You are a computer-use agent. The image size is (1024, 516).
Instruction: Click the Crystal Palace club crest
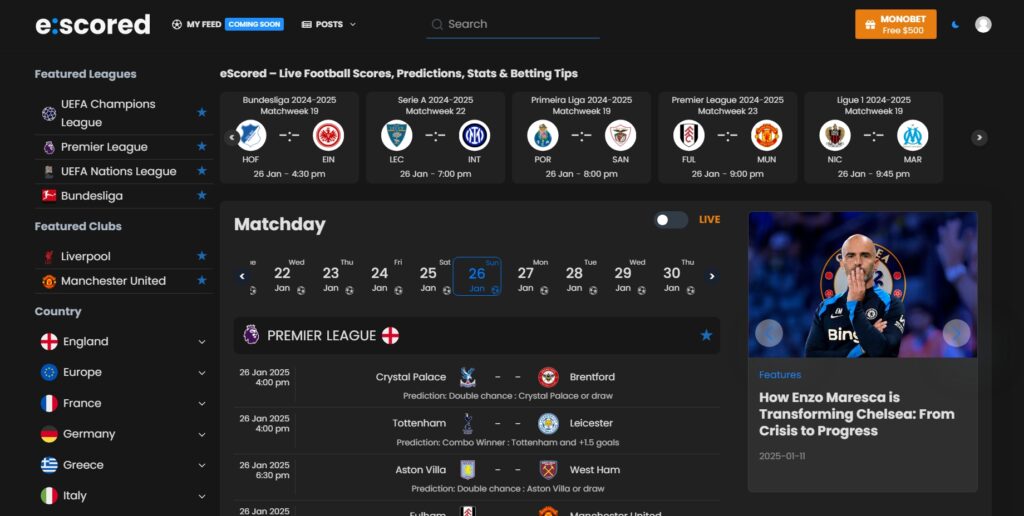tap(468, 377)
